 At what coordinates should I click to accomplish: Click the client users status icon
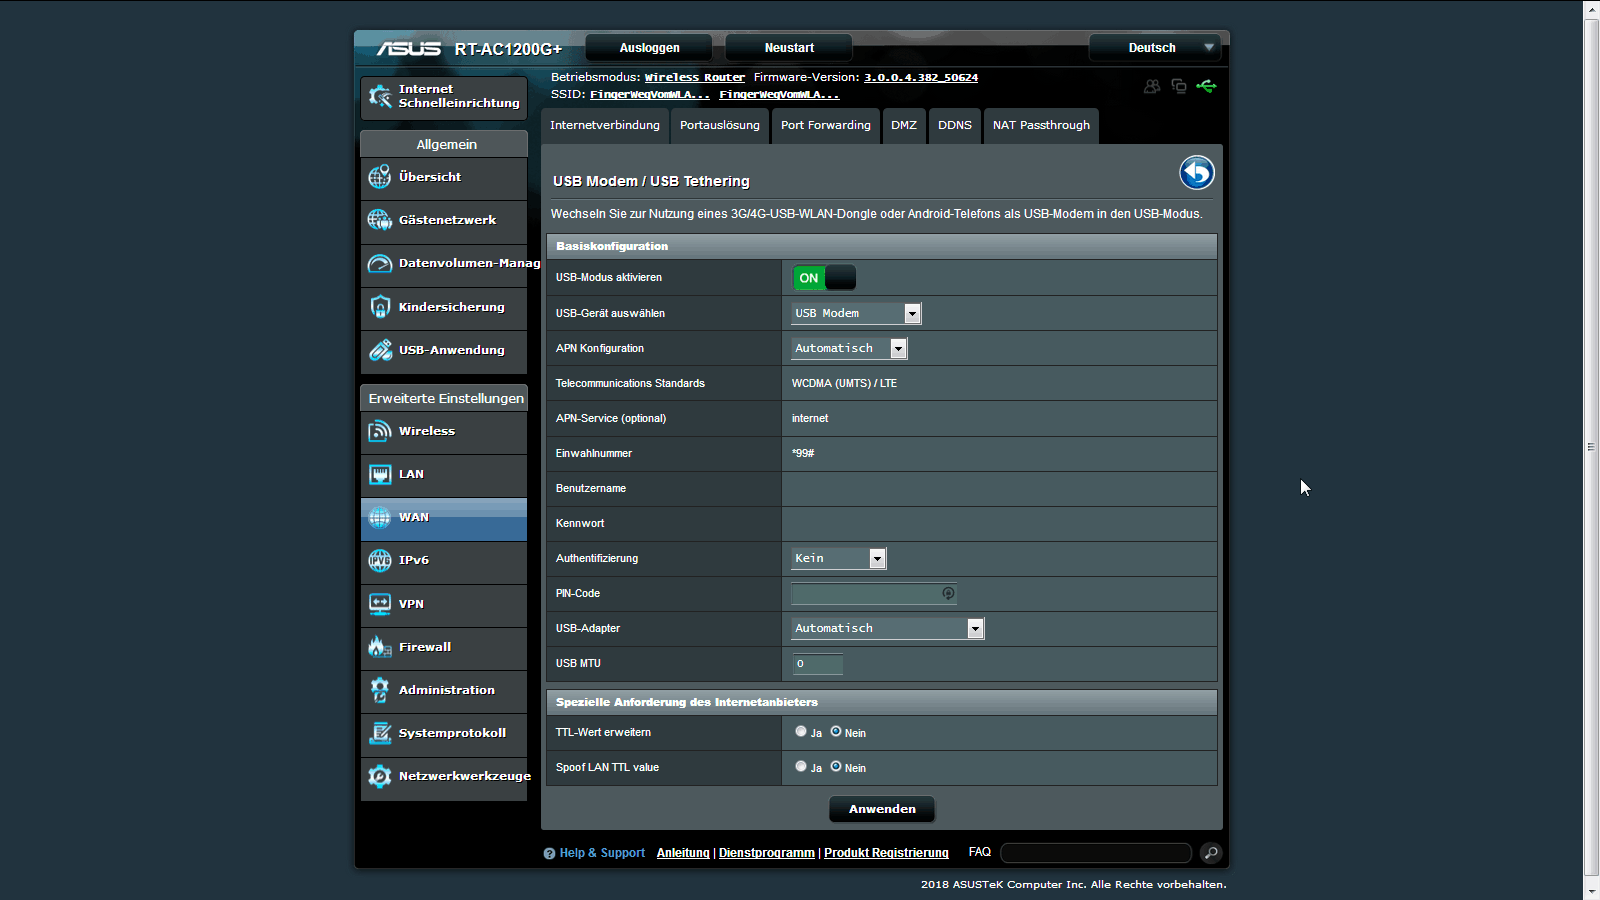click(x=1152, y=86)
